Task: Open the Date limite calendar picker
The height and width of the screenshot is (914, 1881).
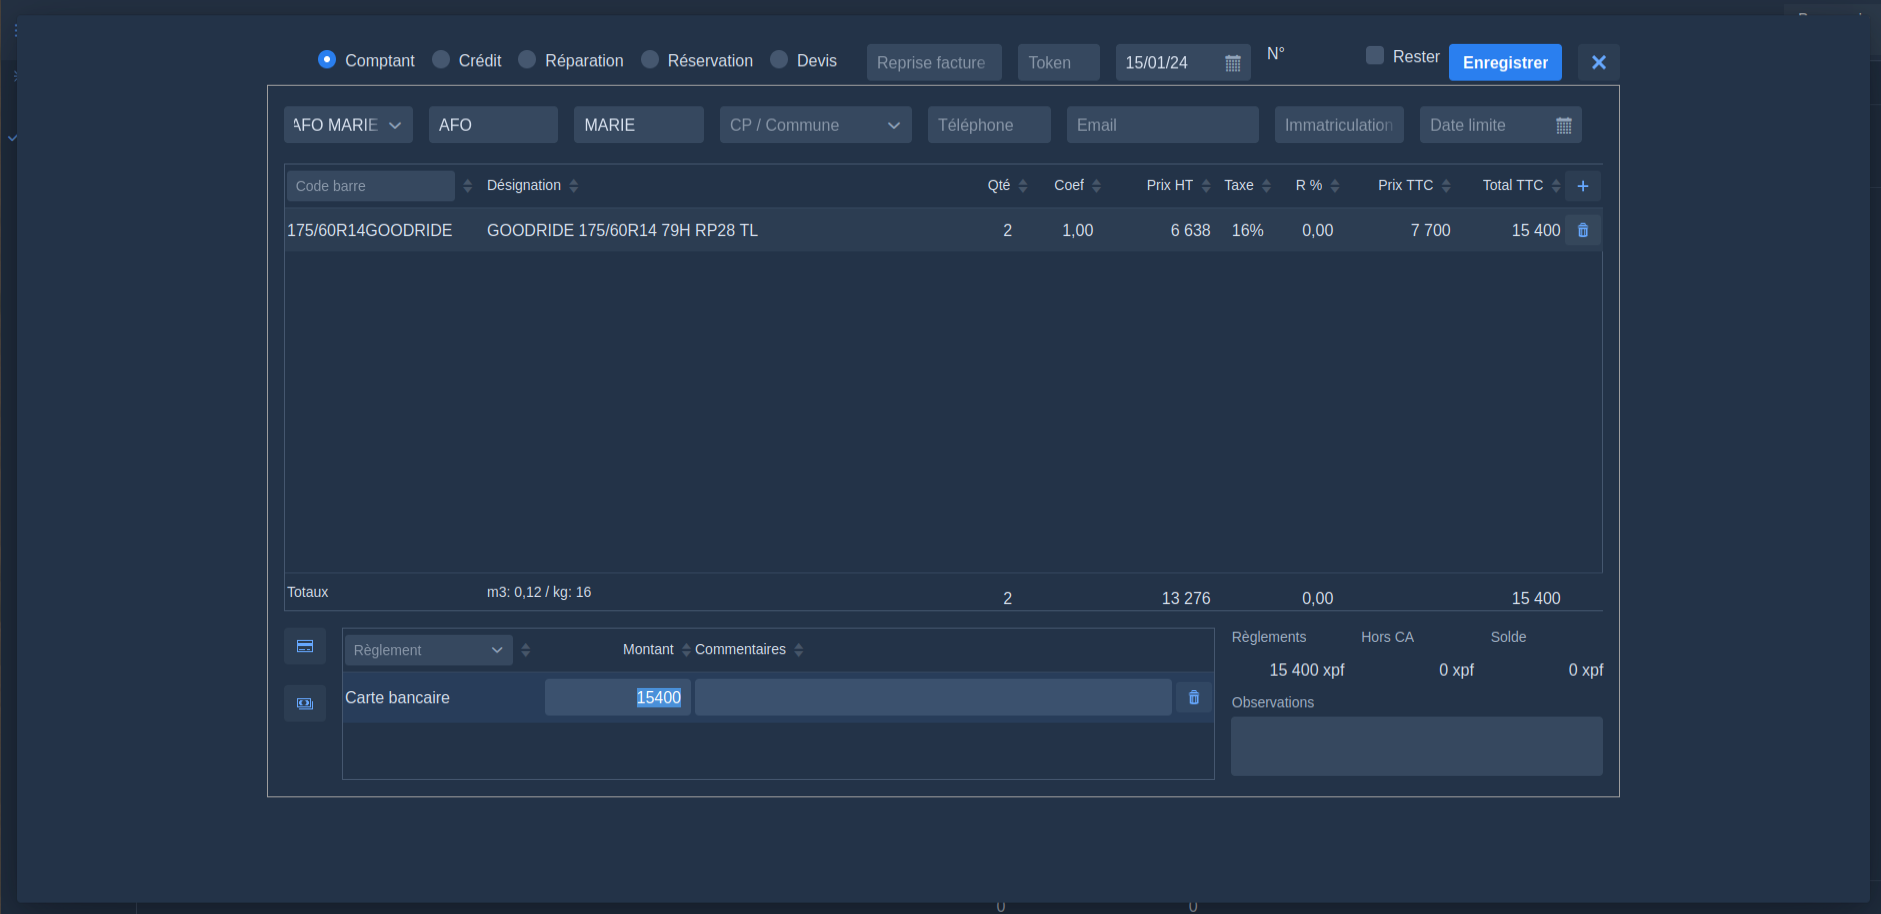Action: coord(1564,126)
